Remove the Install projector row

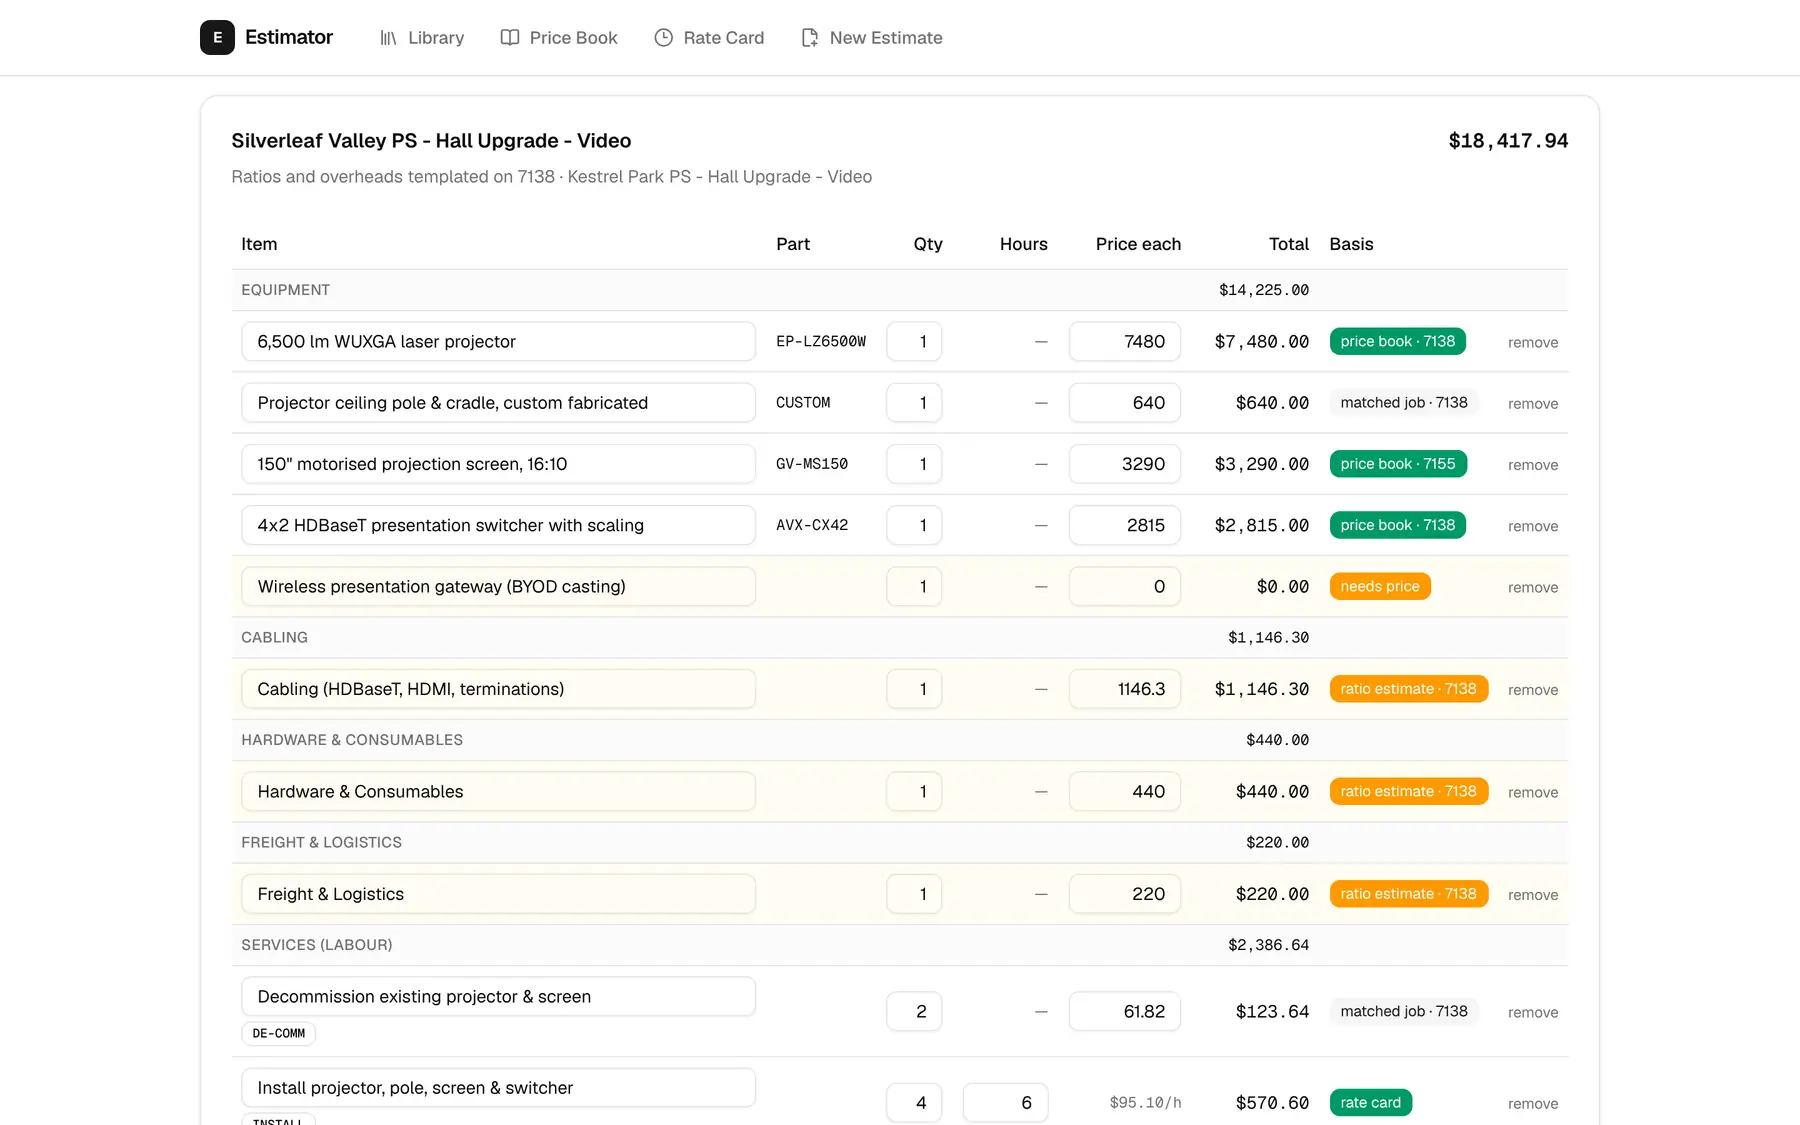point(1533,1103)
